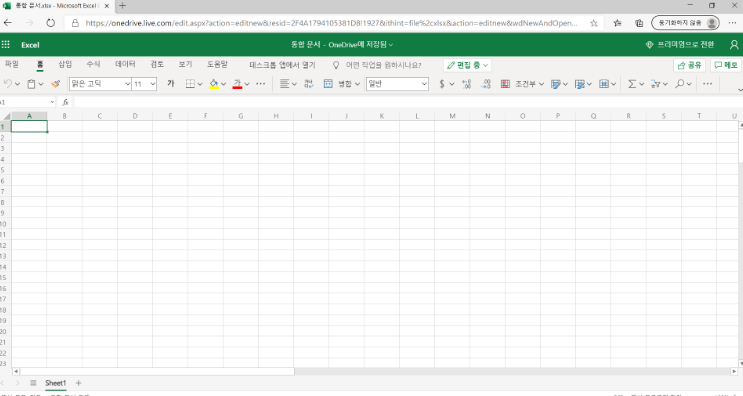Image resolution: width=743 pixels, height=396 pixels.
Task: Click browser refresh button
Action: [50, 23]
